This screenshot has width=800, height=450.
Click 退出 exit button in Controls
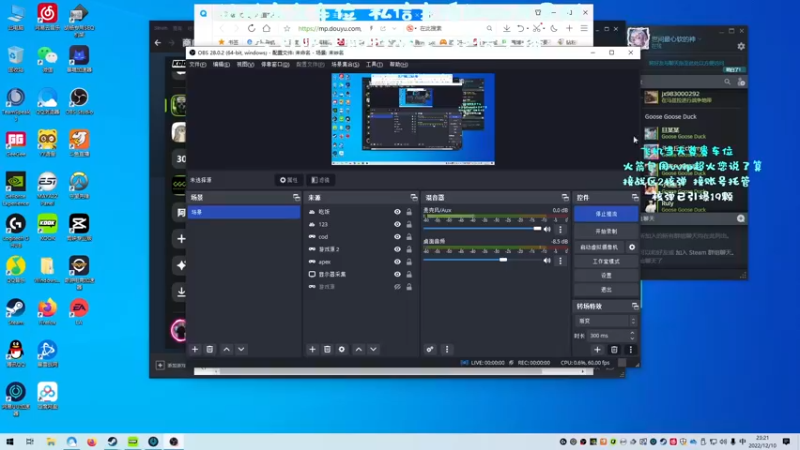coord(606,290)
